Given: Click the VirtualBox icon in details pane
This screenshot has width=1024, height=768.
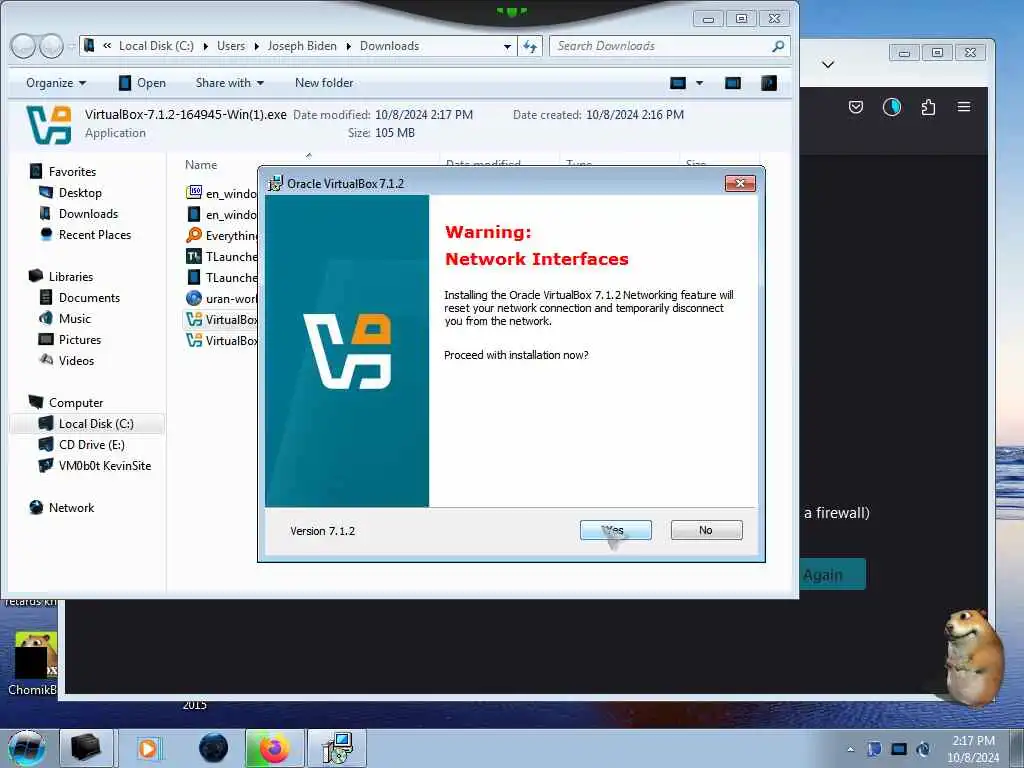Looking at the screenshot, I should (x=49, y=124).
